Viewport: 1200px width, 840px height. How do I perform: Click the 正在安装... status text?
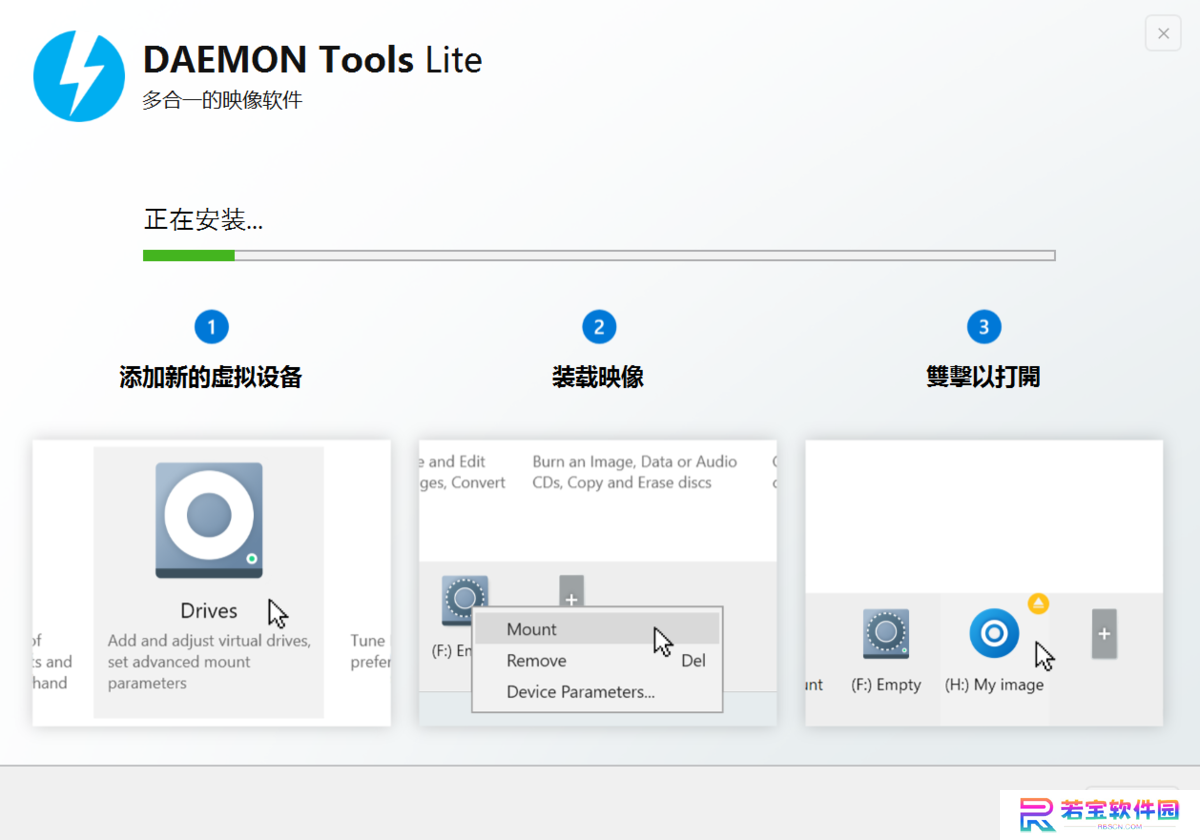203,220
